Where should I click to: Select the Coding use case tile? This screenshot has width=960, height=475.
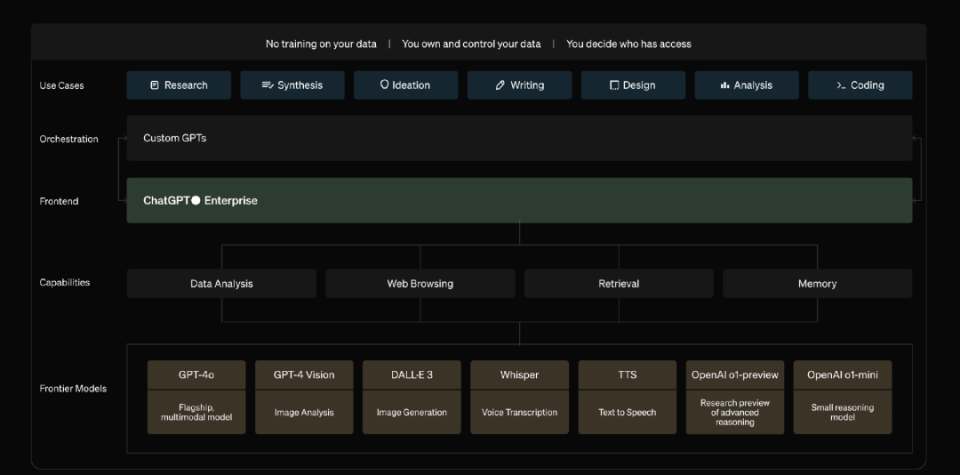pyautogui.click(x=860, y=85)
